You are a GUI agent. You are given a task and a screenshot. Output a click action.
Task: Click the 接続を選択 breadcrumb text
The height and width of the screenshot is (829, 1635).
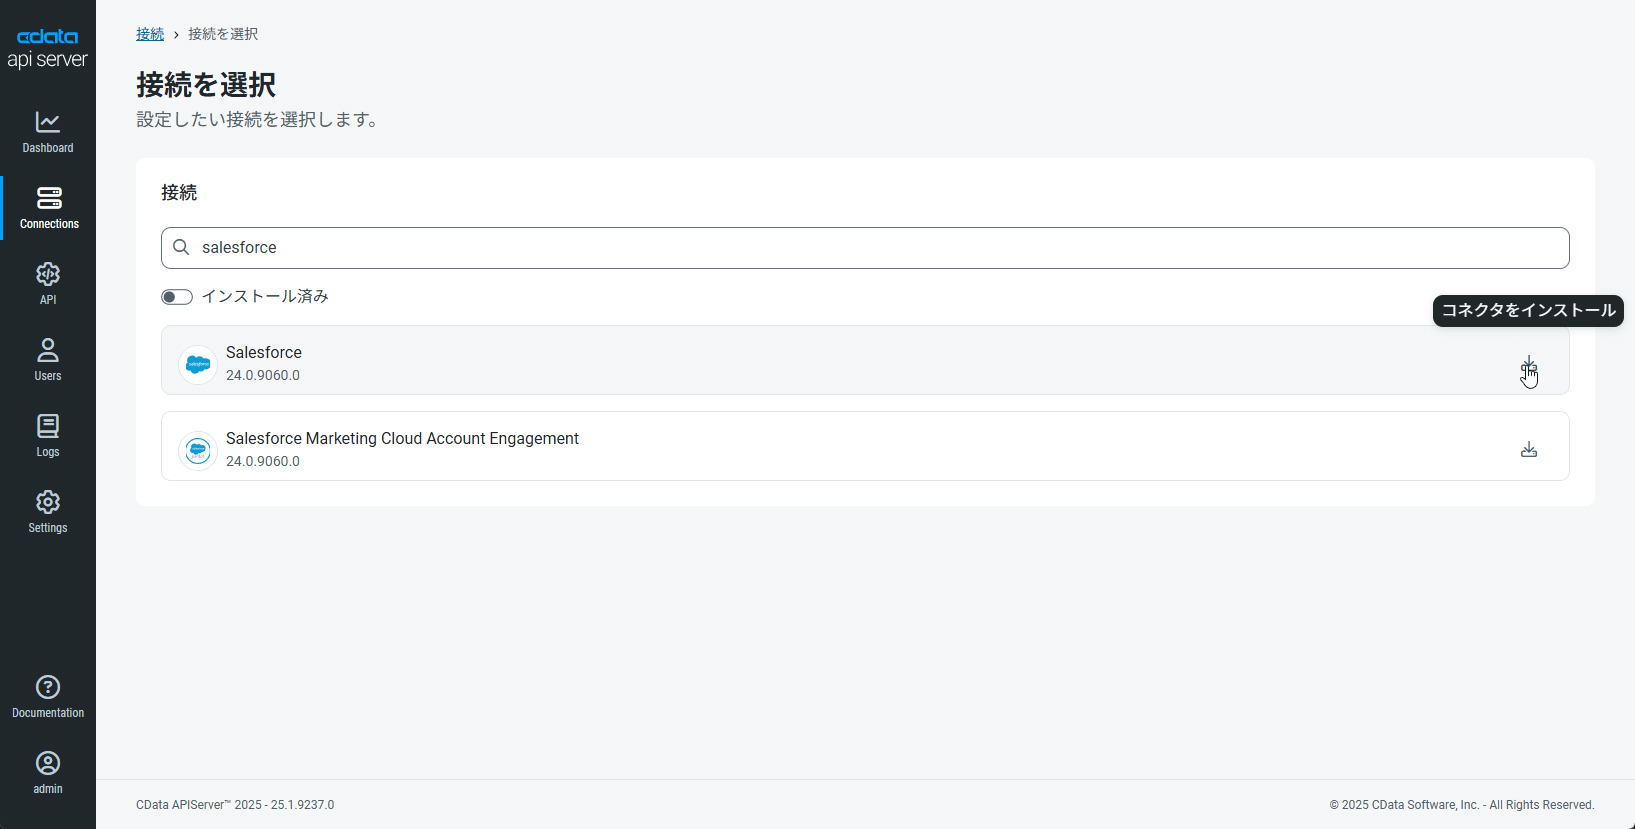click(x=223, y=34)
